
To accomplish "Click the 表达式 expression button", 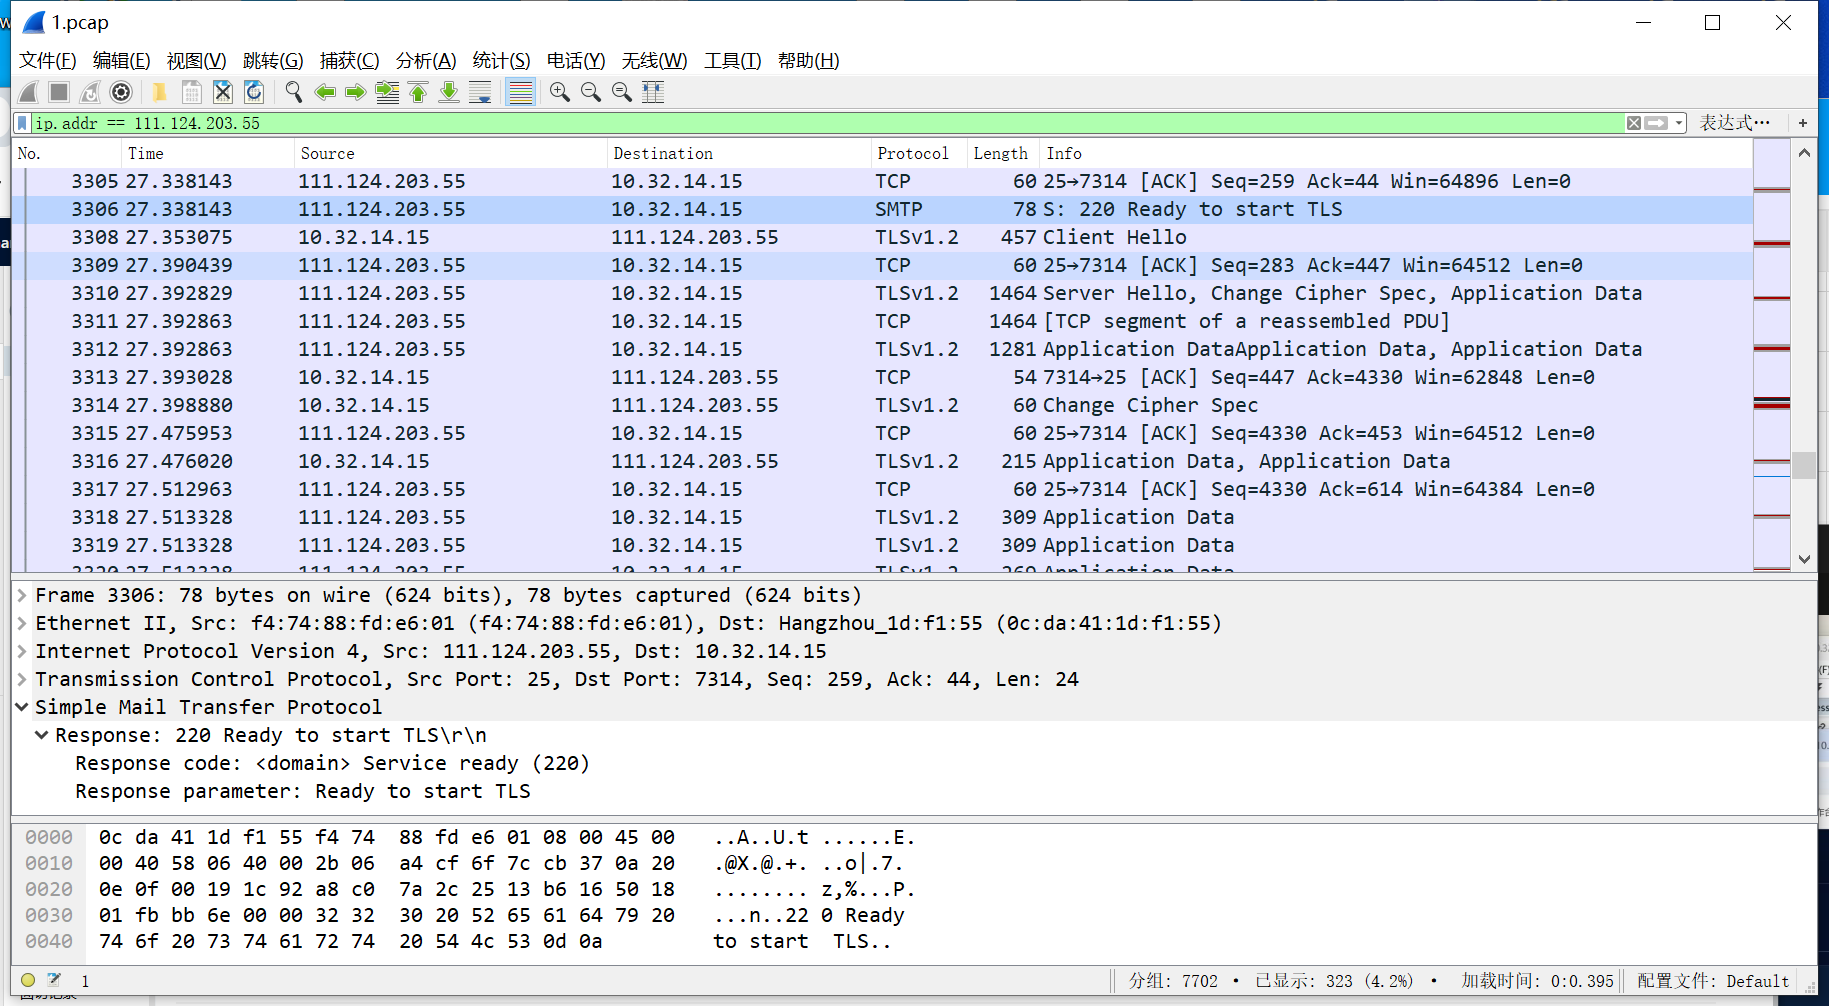I will pyautogui.click(x=1734, y=123).
